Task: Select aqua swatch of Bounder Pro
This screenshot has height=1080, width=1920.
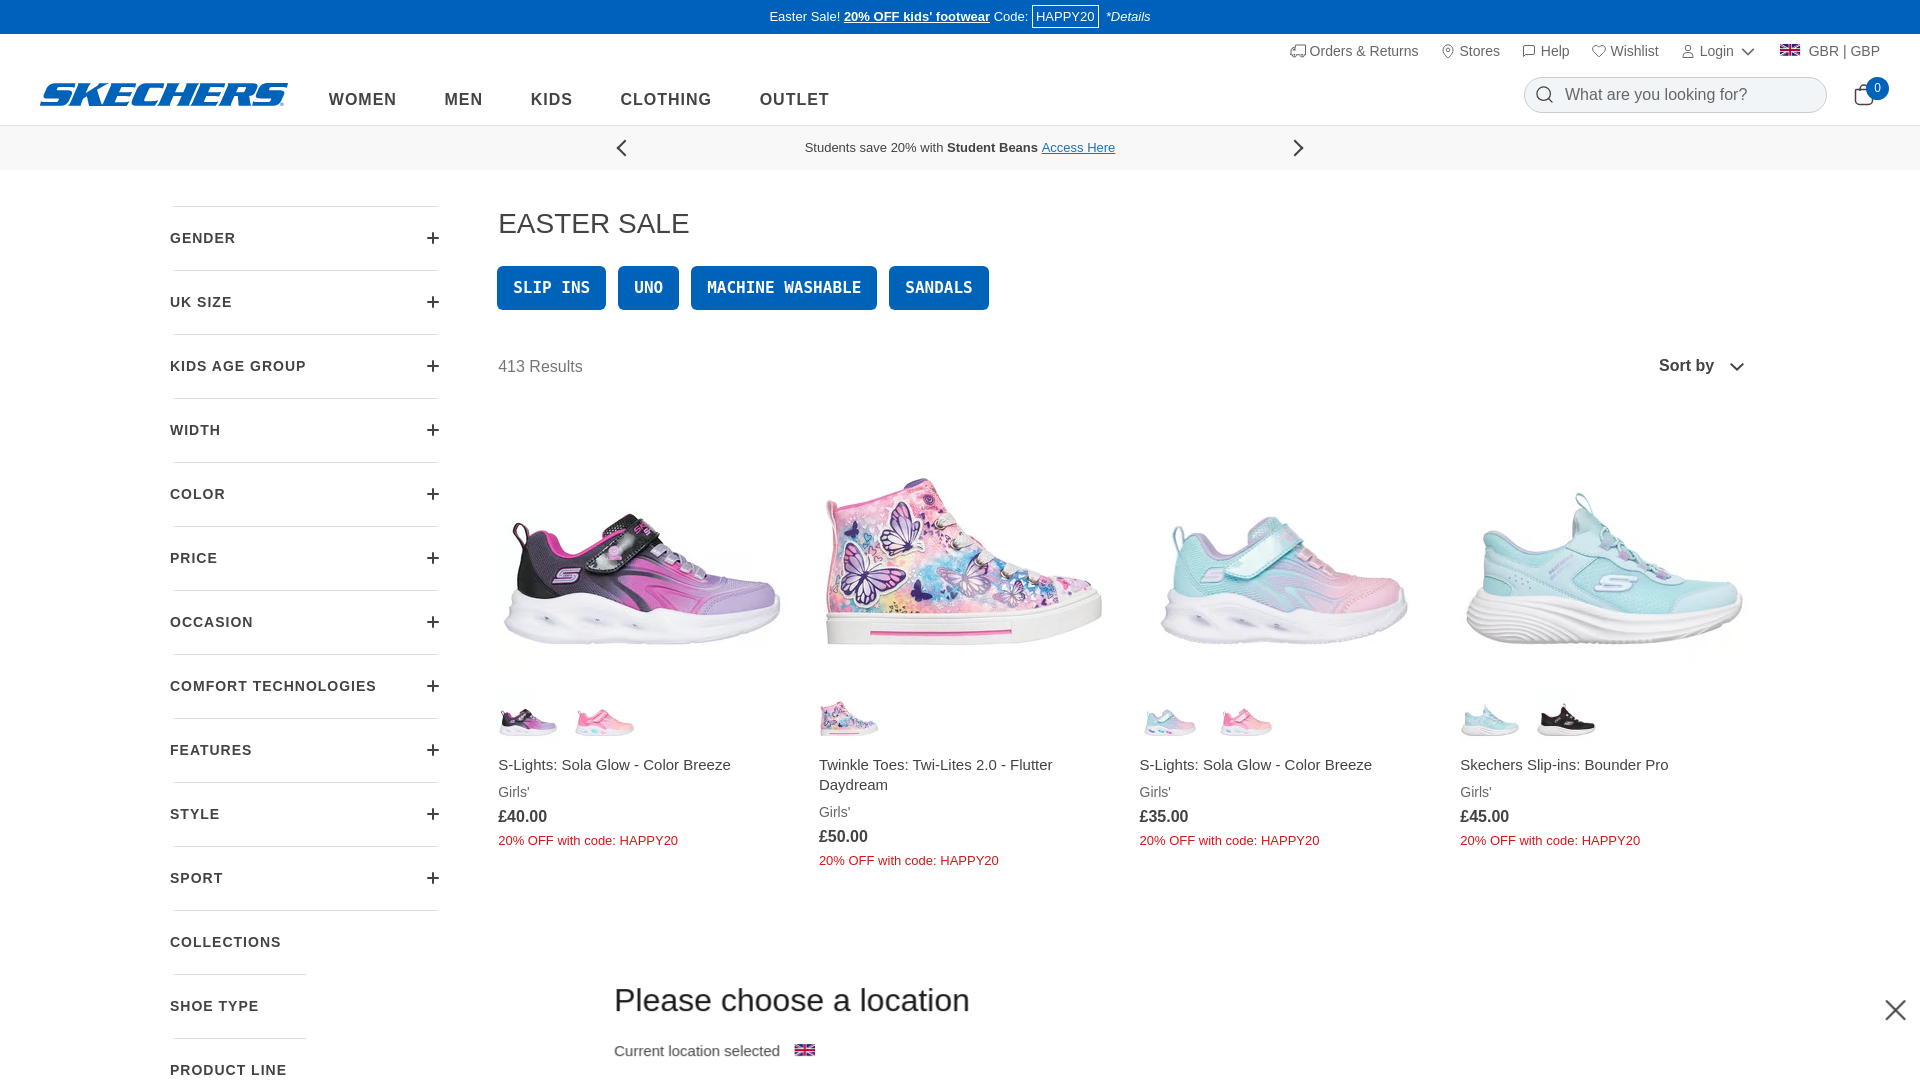Action: (1490, 721)
